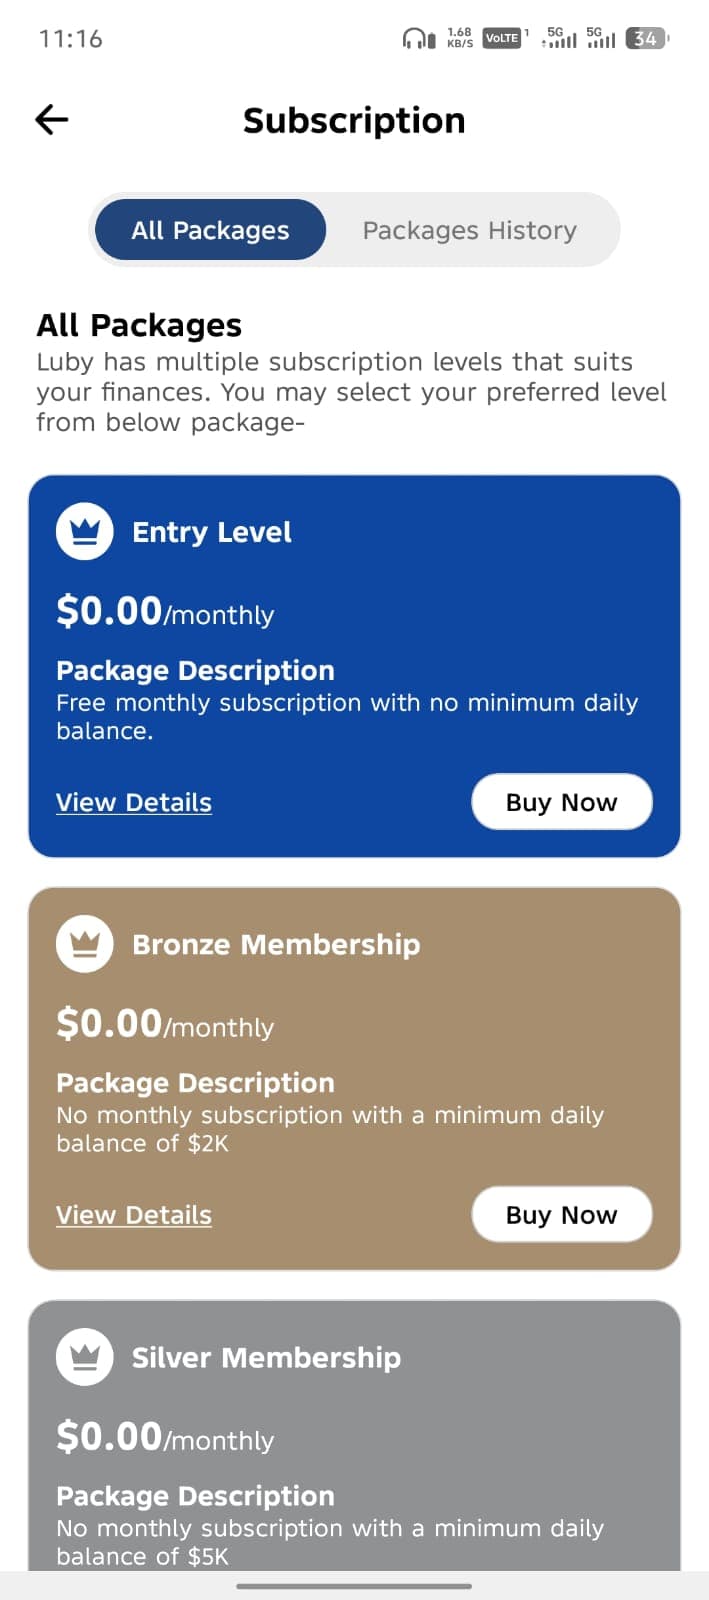Click the crown icon on Silver Membership card
The image size is (709, 1600).
coord(84,1357)
